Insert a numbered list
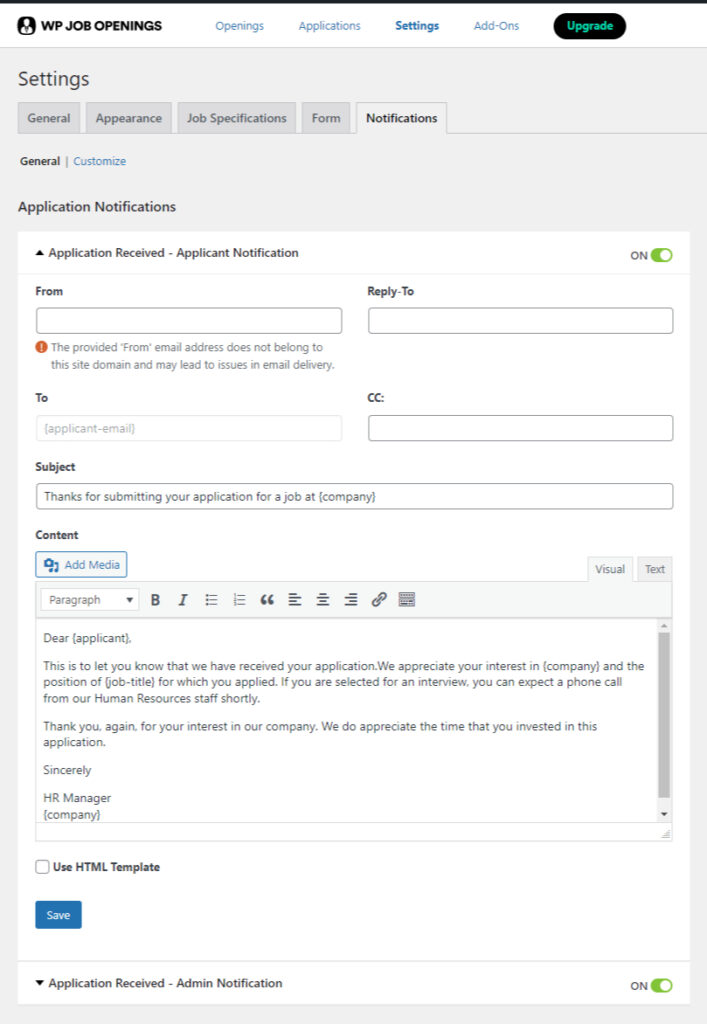 click(239, 600)
